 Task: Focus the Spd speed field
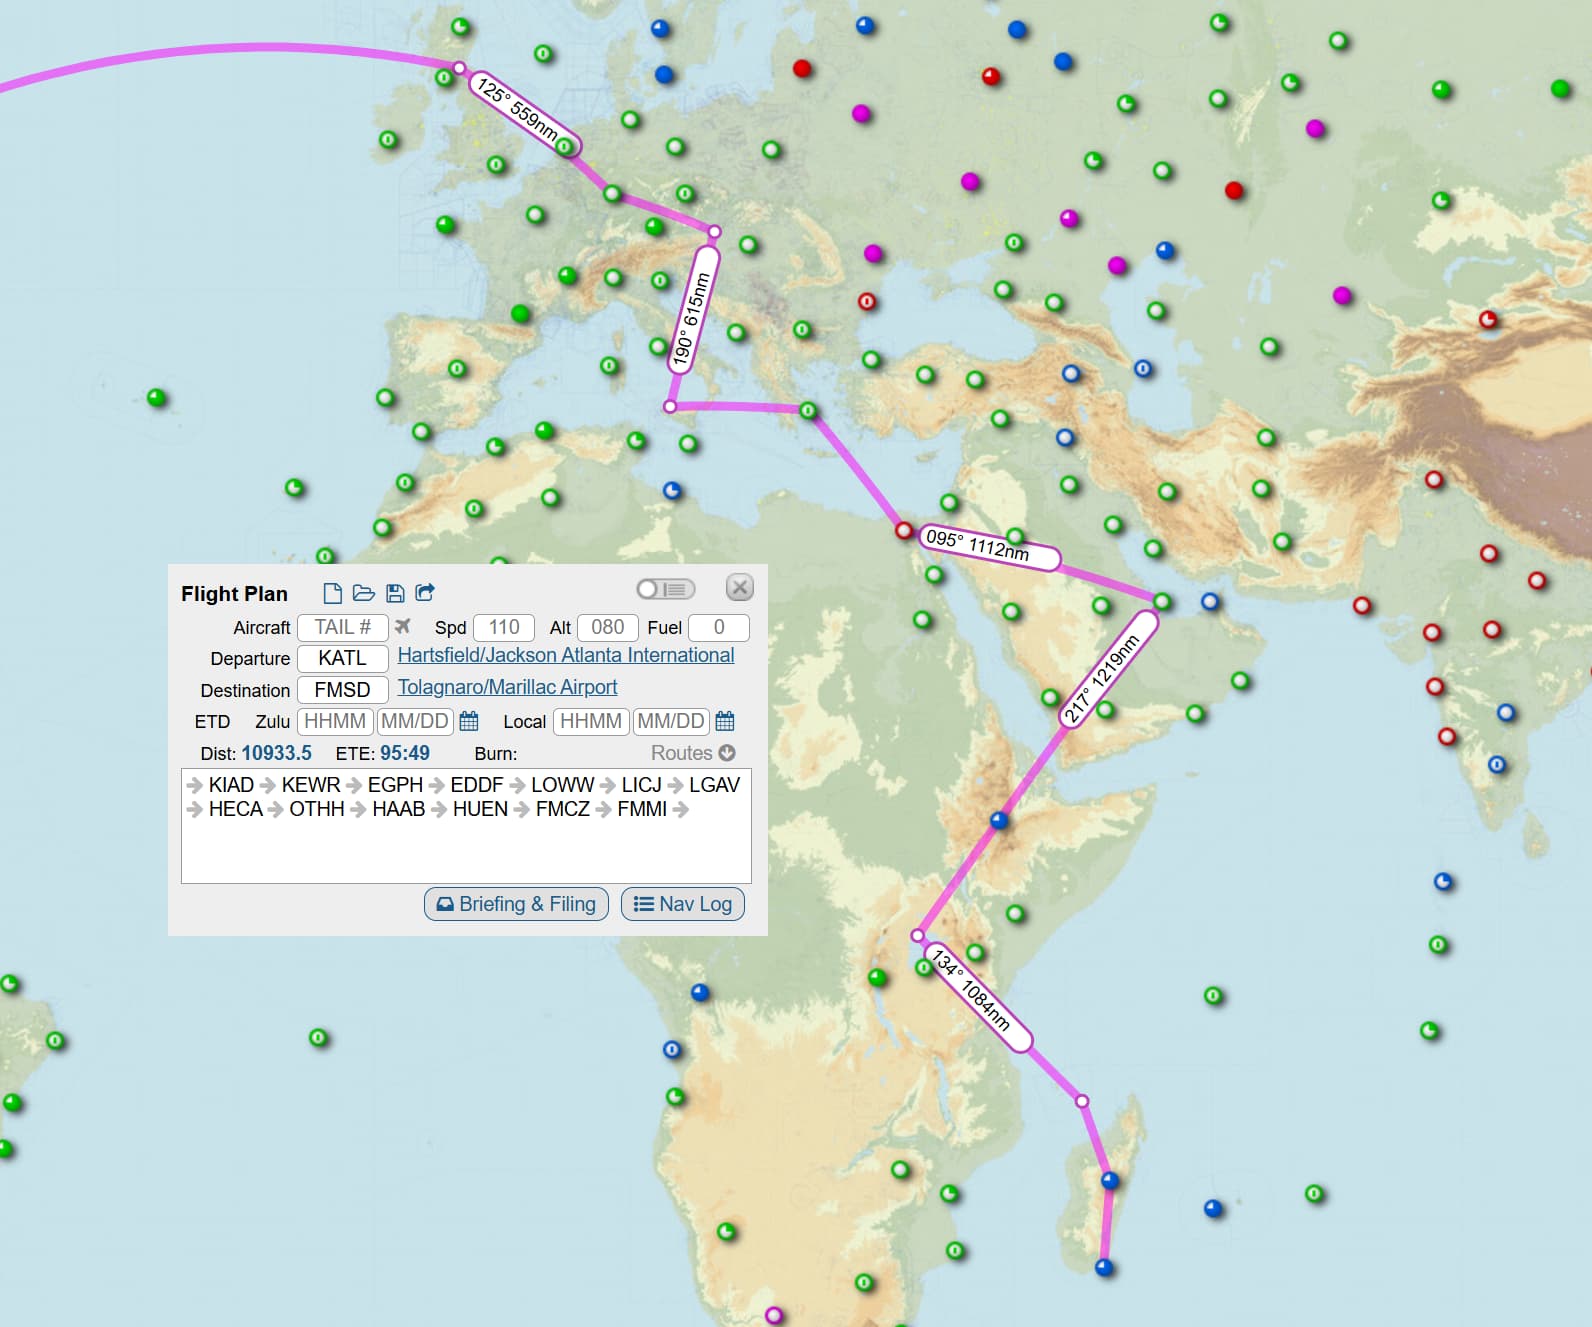(x=503, y=627)
